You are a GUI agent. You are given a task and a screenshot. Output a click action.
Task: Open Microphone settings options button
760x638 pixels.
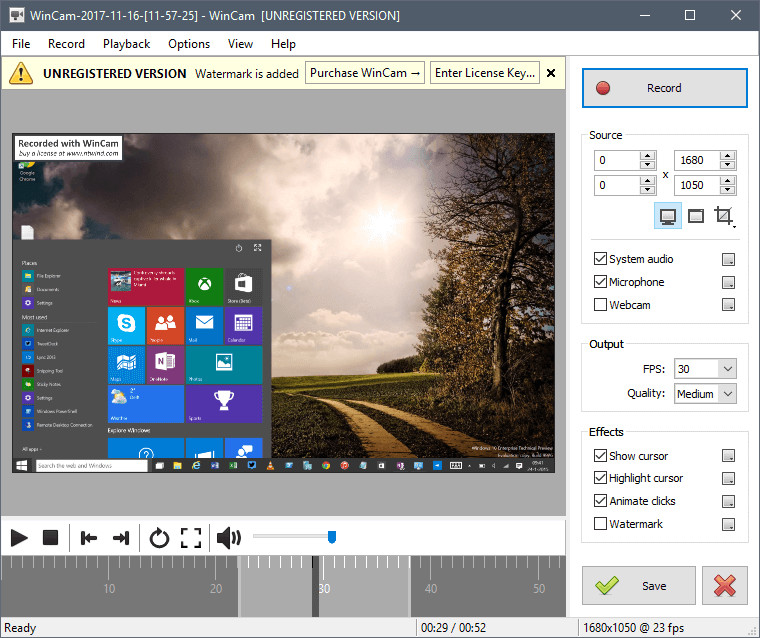coord(729,282)
